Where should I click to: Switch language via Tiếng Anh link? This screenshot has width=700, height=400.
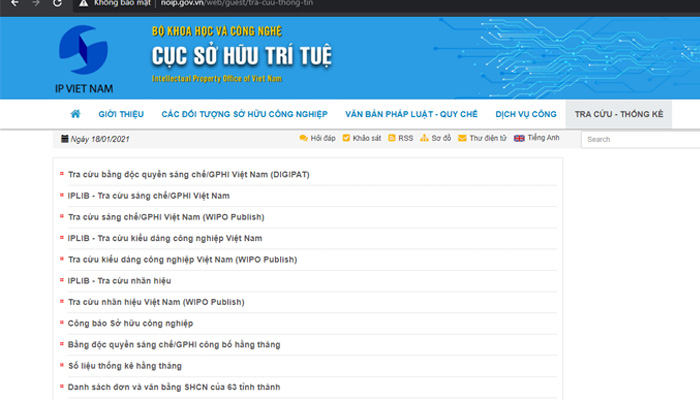coord(543,138)
